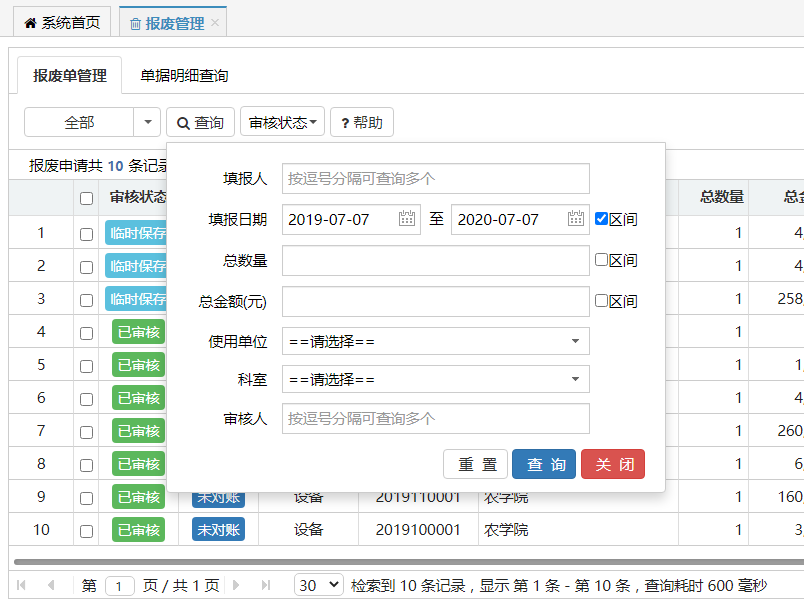Image resolution: width=804 pixels, height=609 pixels.
Task: Click the 重置 reset button
Action: (475, 464)
